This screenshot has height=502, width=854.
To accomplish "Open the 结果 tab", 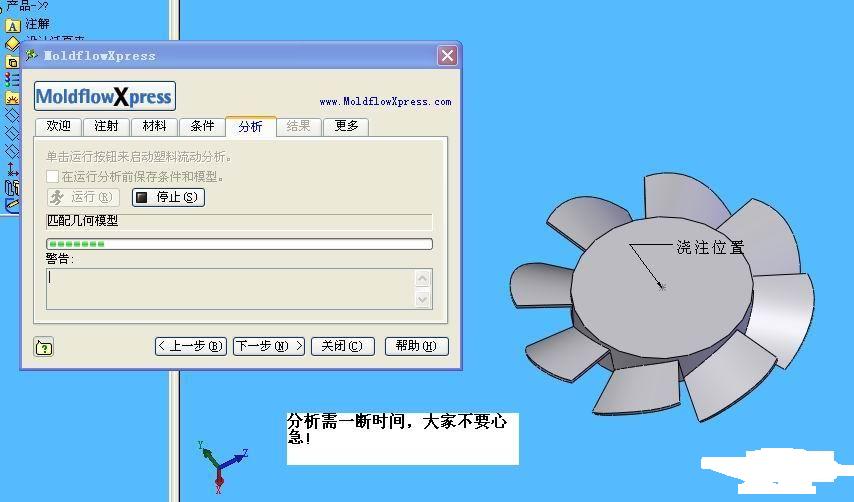I will click(x=298, y=126).
